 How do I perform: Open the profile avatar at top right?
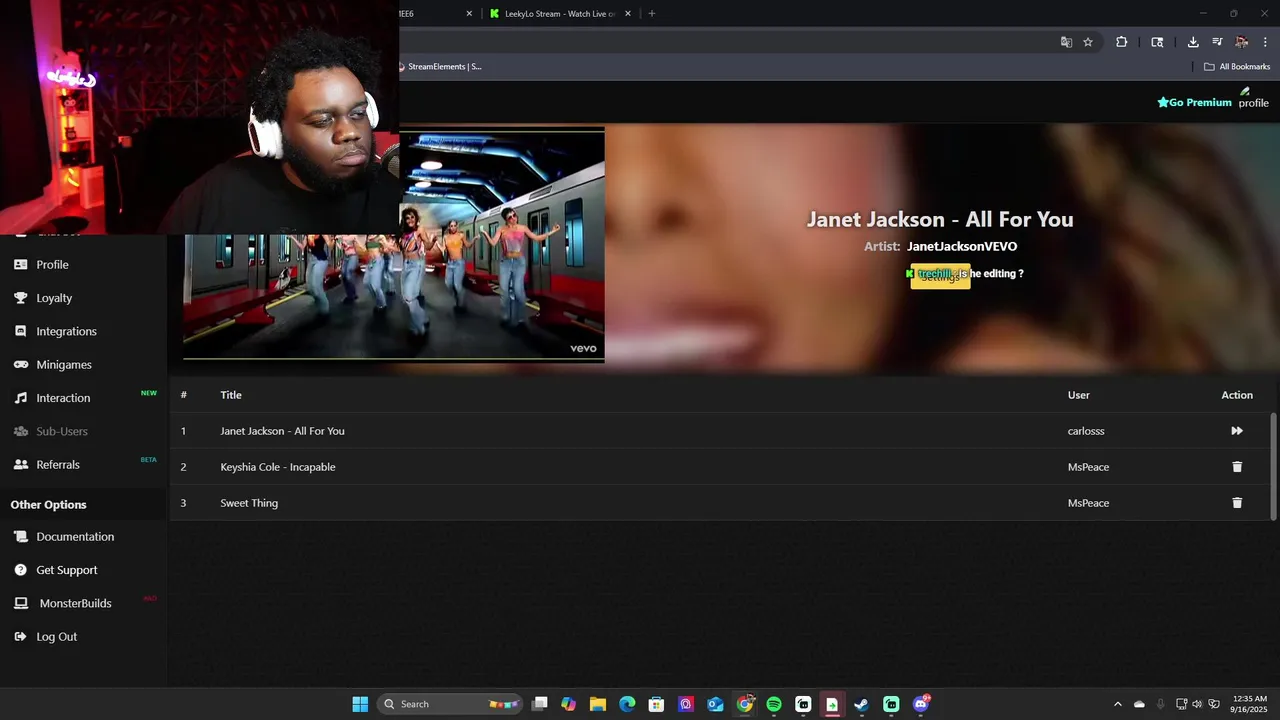pos(1253,98)
